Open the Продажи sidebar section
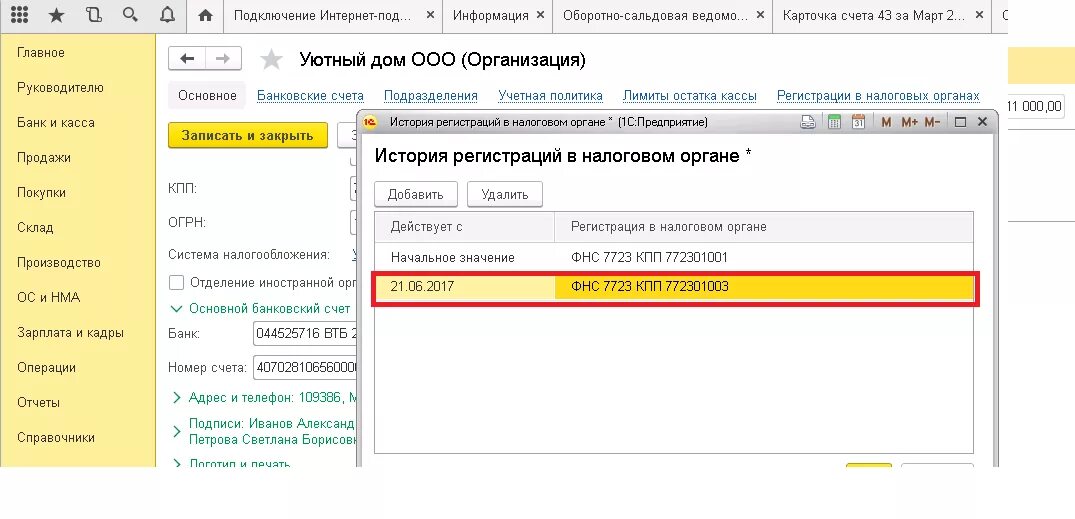This screenshot has height=519, width=1075. 44,158
